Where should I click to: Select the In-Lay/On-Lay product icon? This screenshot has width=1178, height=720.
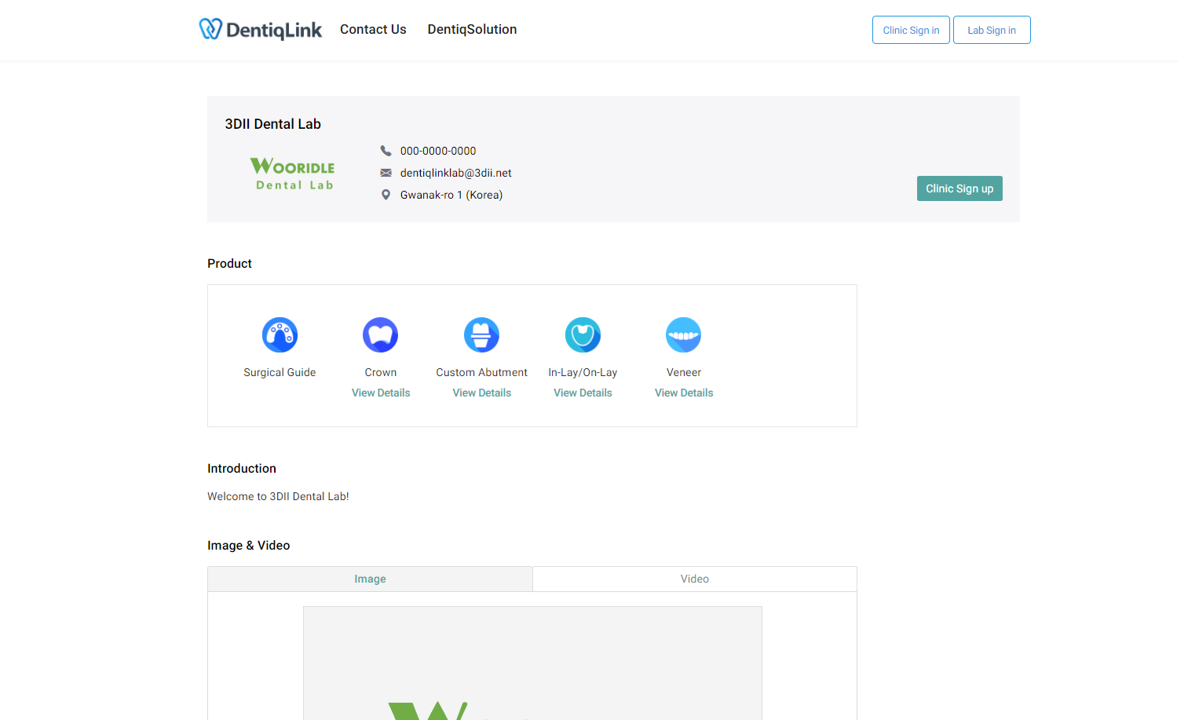click(x=582, y=334)
